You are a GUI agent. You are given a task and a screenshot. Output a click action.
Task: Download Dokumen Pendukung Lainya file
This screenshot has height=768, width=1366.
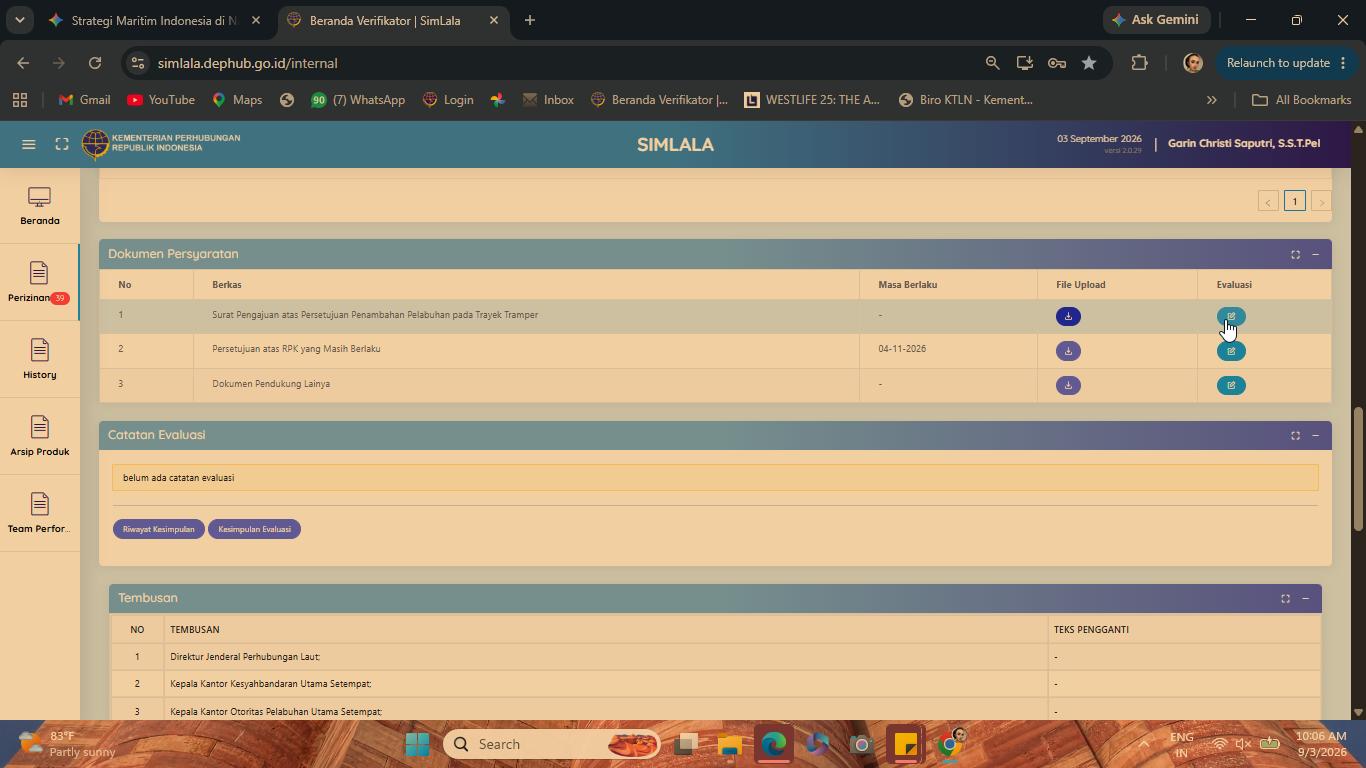point(1068,385)
